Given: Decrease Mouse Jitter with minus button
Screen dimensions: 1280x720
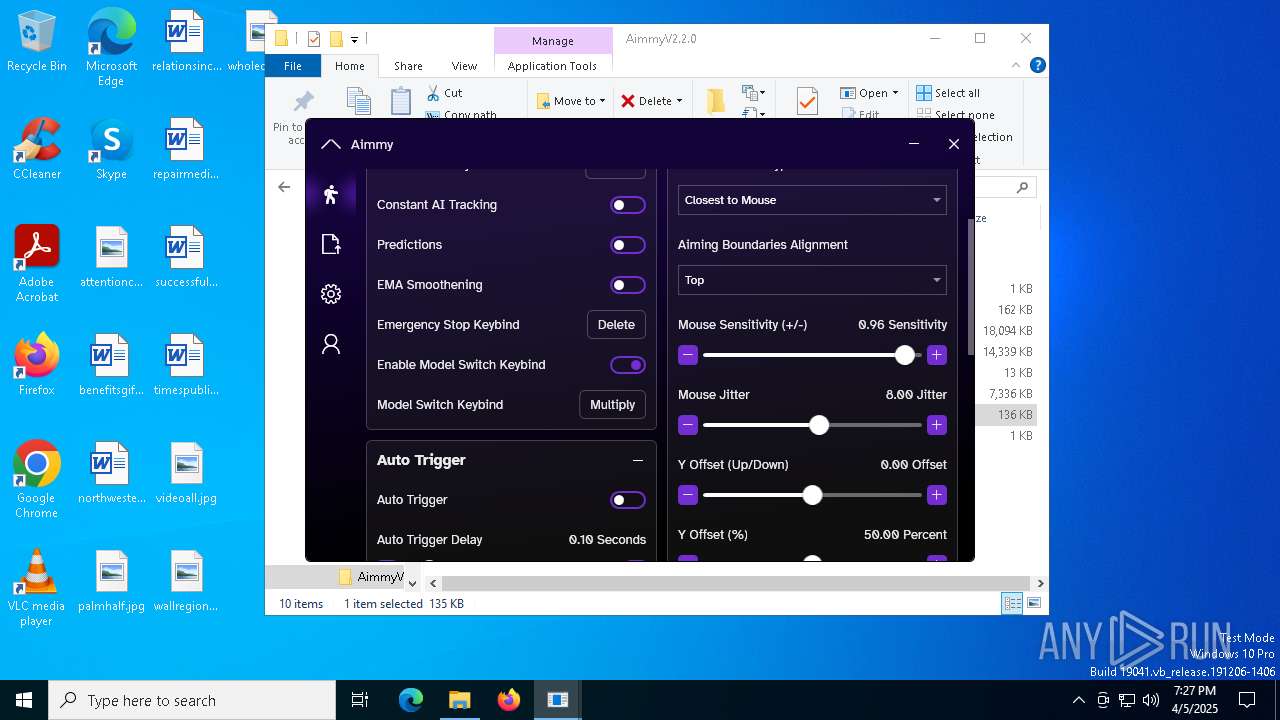Looking at the screenshot, I should pyautogui.click(x=688, y=425).
